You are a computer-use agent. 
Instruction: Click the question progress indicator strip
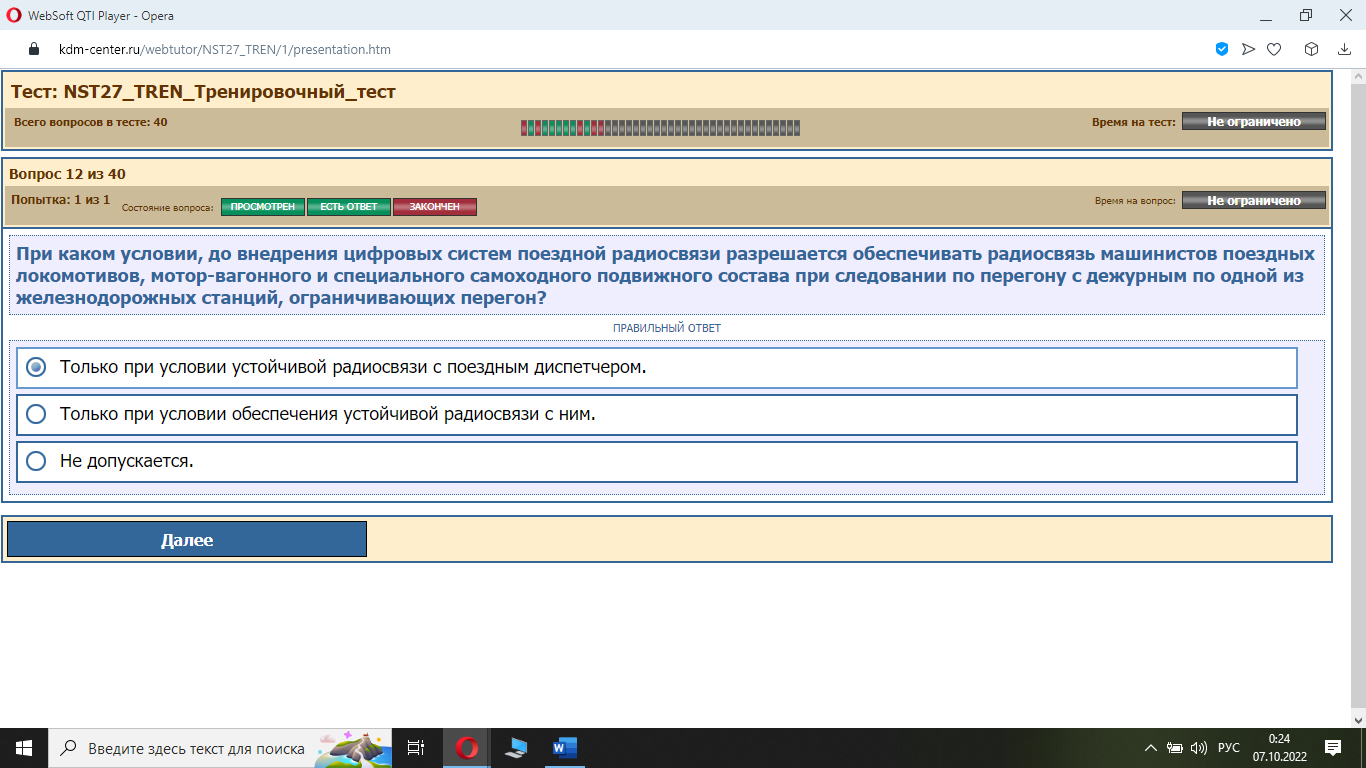tap(660, 127)
